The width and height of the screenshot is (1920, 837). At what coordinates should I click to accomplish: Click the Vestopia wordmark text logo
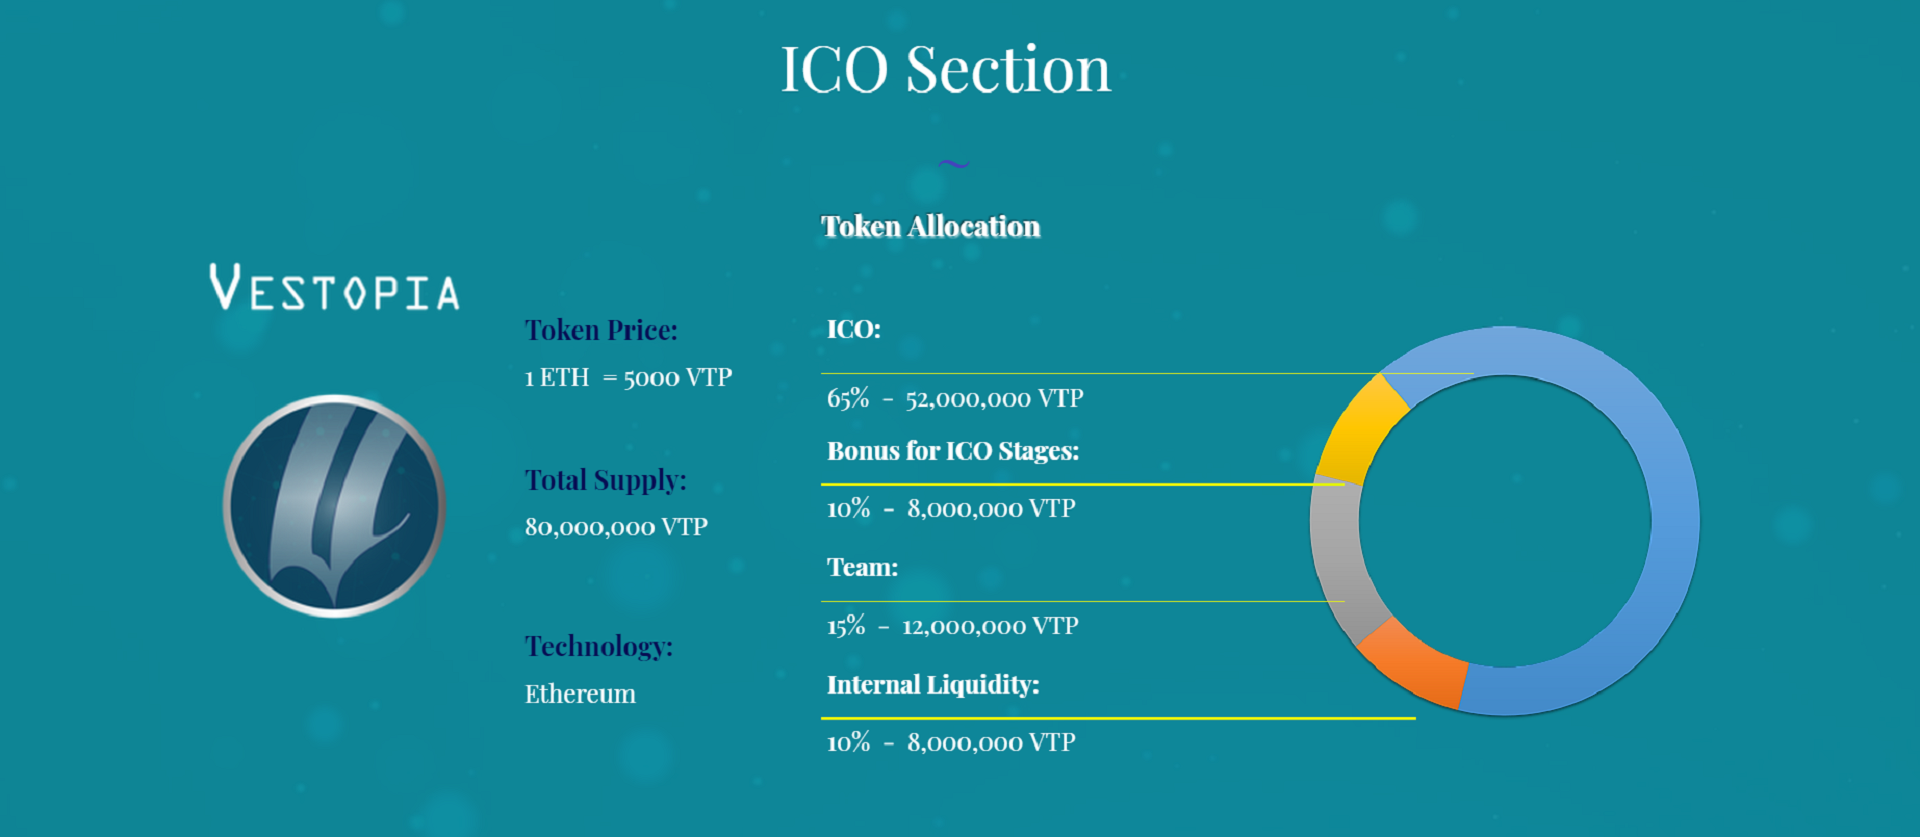tap(335, 287)
